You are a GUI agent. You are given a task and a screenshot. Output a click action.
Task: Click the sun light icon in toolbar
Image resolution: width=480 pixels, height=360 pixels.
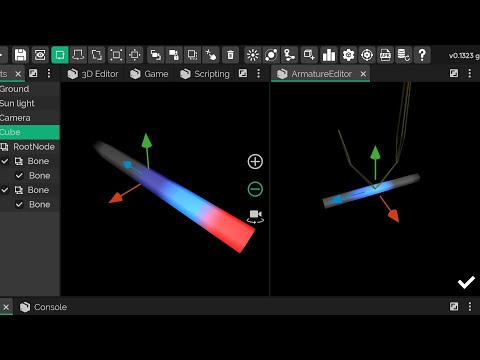[x=253, y=55]
